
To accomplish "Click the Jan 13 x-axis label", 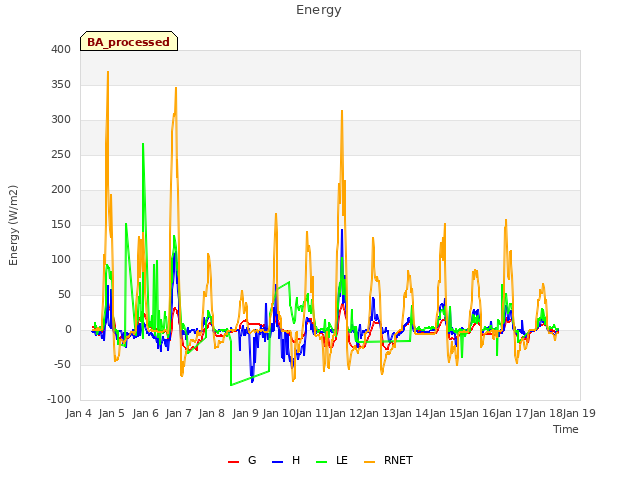I will click(379, 413).
